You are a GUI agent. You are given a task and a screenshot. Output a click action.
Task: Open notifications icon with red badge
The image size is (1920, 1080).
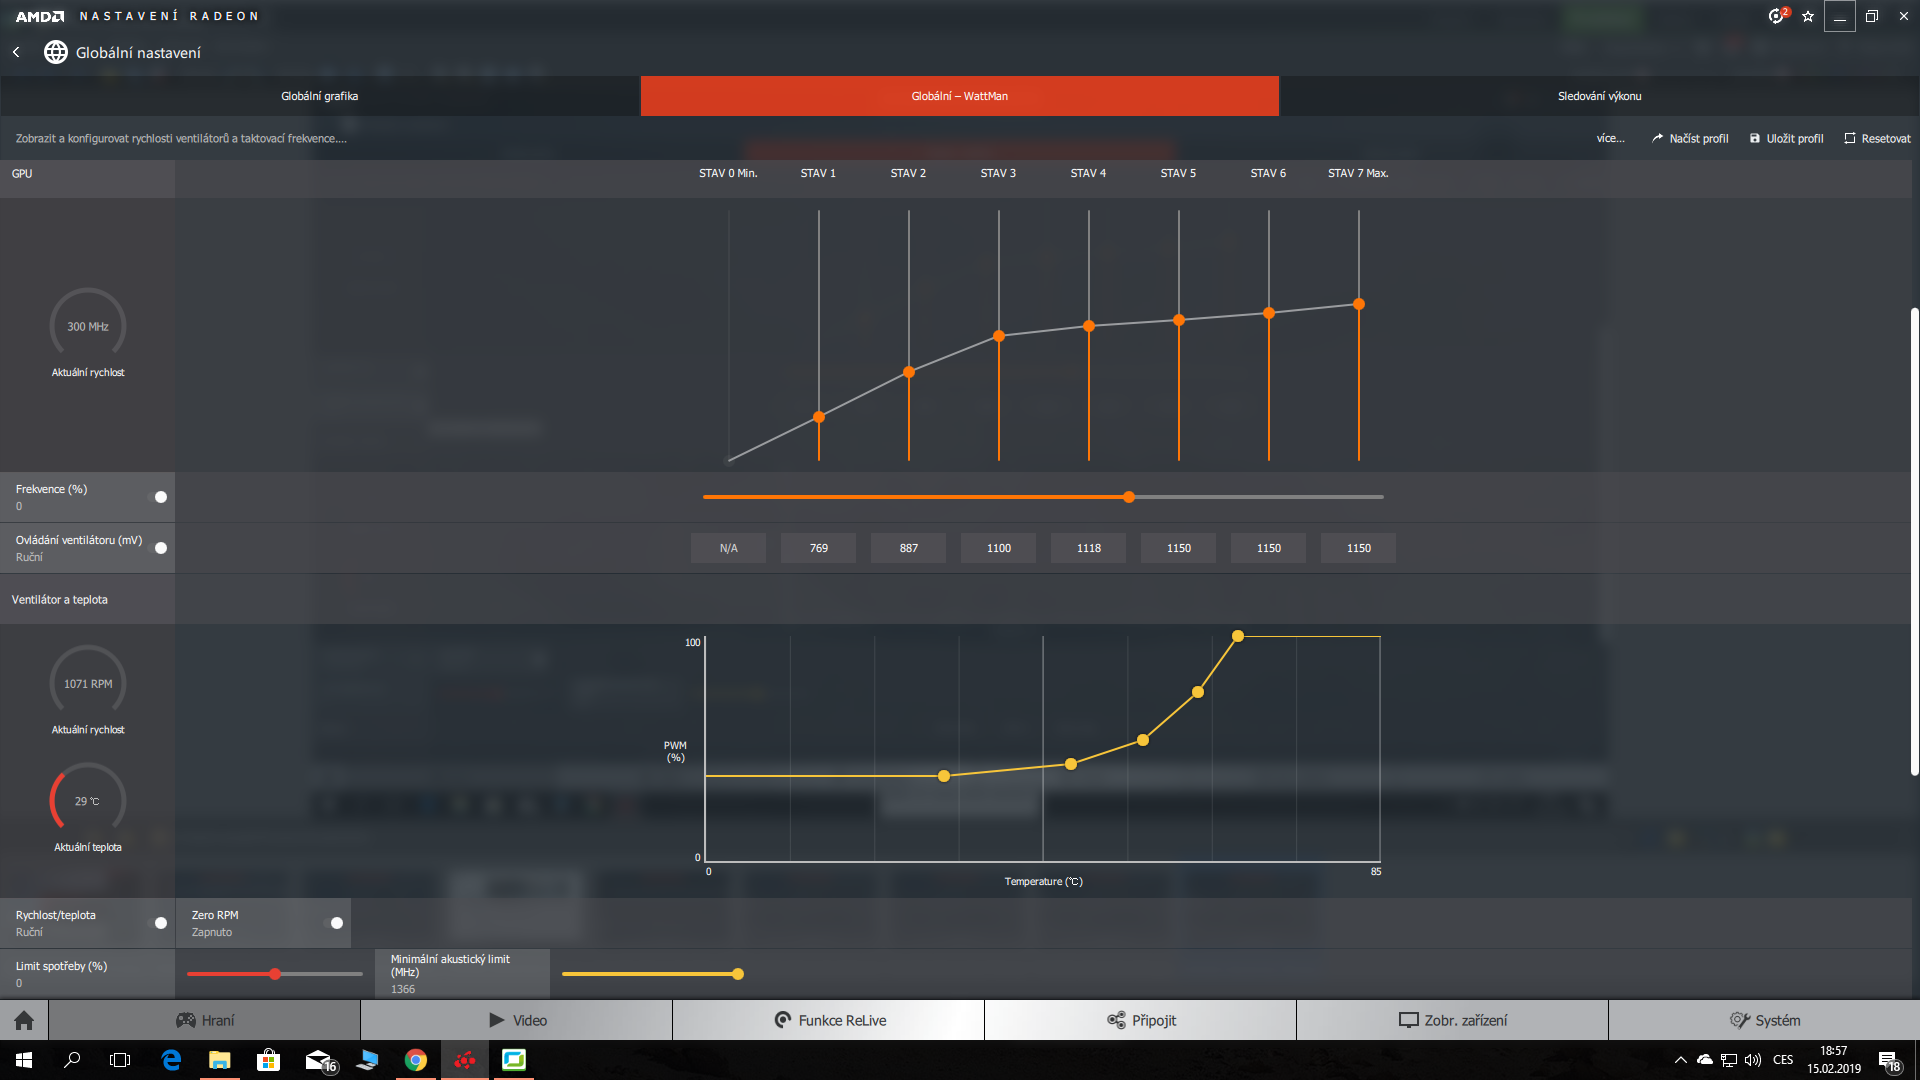pos(1776,16)
